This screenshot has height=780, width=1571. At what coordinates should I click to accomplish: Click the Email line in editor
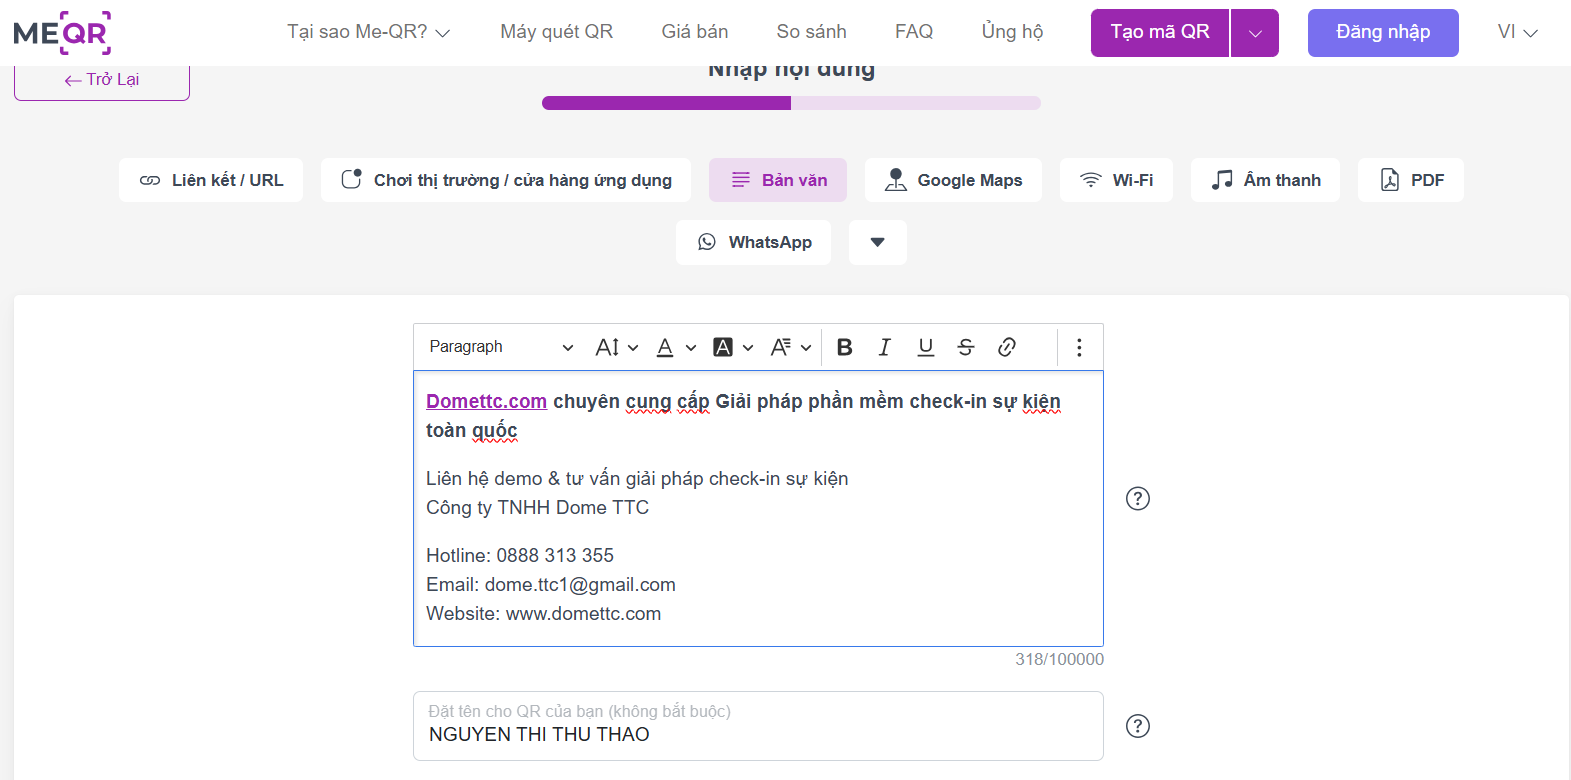tap(551, 584)
